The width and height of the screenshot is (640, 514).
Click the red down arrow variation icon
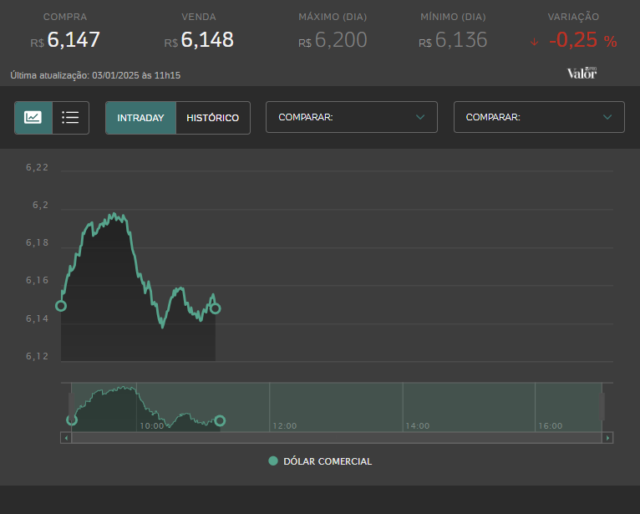pyautogui.click(x=534, y=42)
